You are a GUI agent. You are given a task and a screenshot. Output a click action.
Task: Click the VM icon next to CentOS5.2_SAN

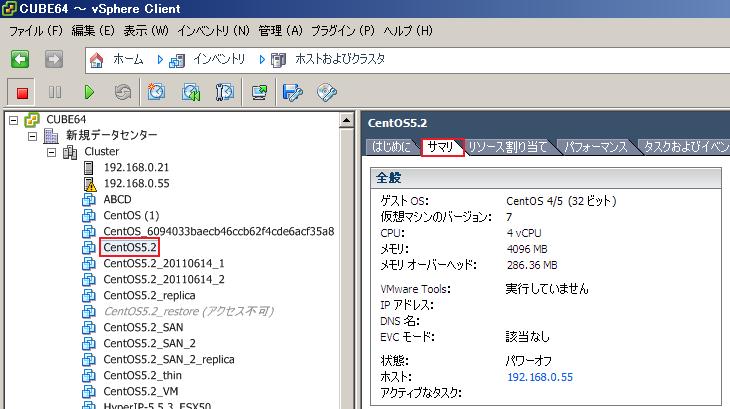(88, 328)
